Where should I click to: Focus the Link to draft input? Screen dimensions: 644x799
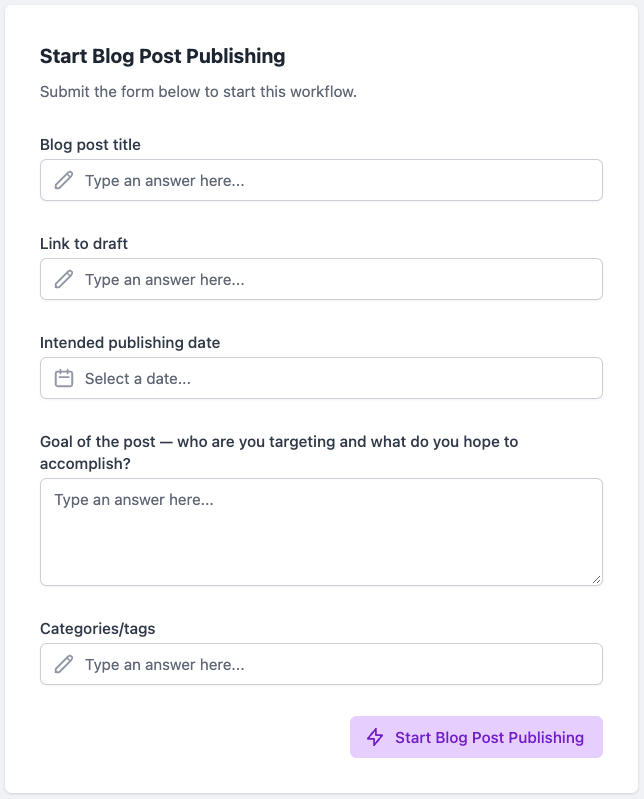pos(321,279)
